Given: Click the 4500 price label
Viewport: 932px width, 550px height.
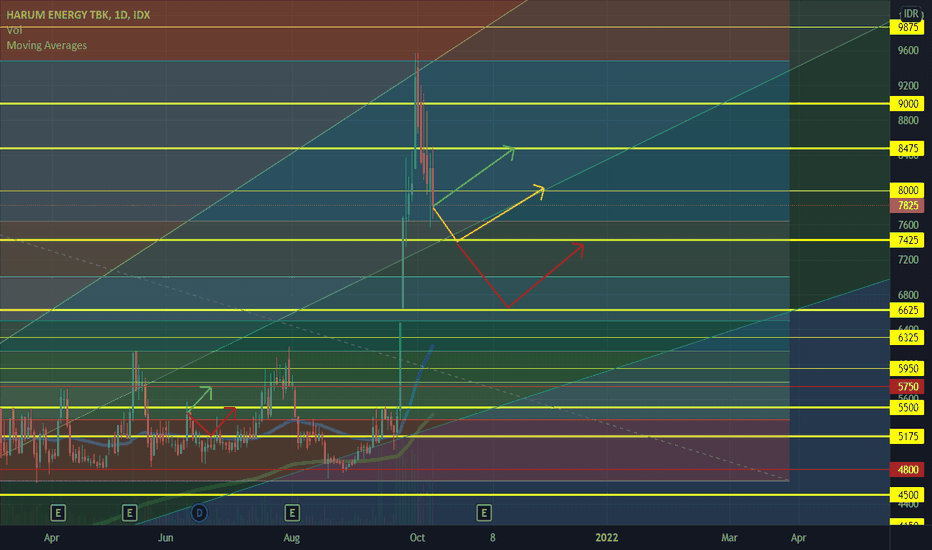Looking at the screenshot, I should (907, 495).
